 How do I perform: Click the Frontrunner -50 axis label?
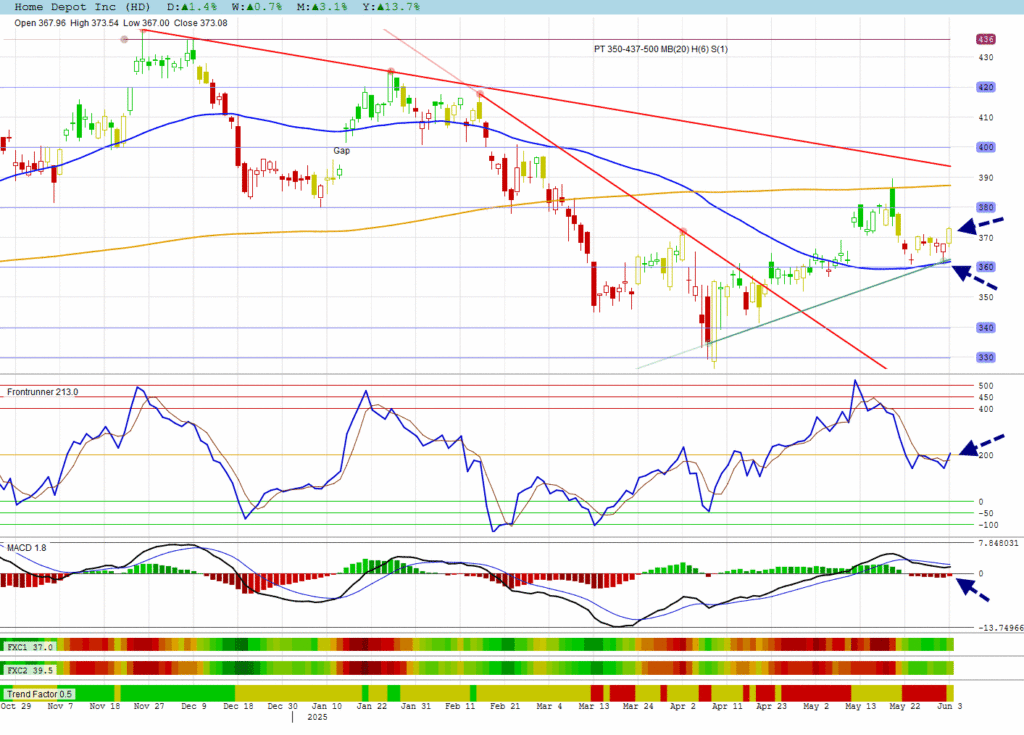coord(985,514)
